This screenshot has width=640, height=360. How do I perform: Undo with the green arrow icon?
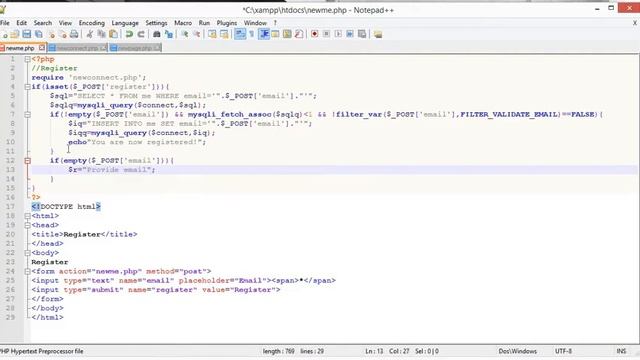point(129,34)
